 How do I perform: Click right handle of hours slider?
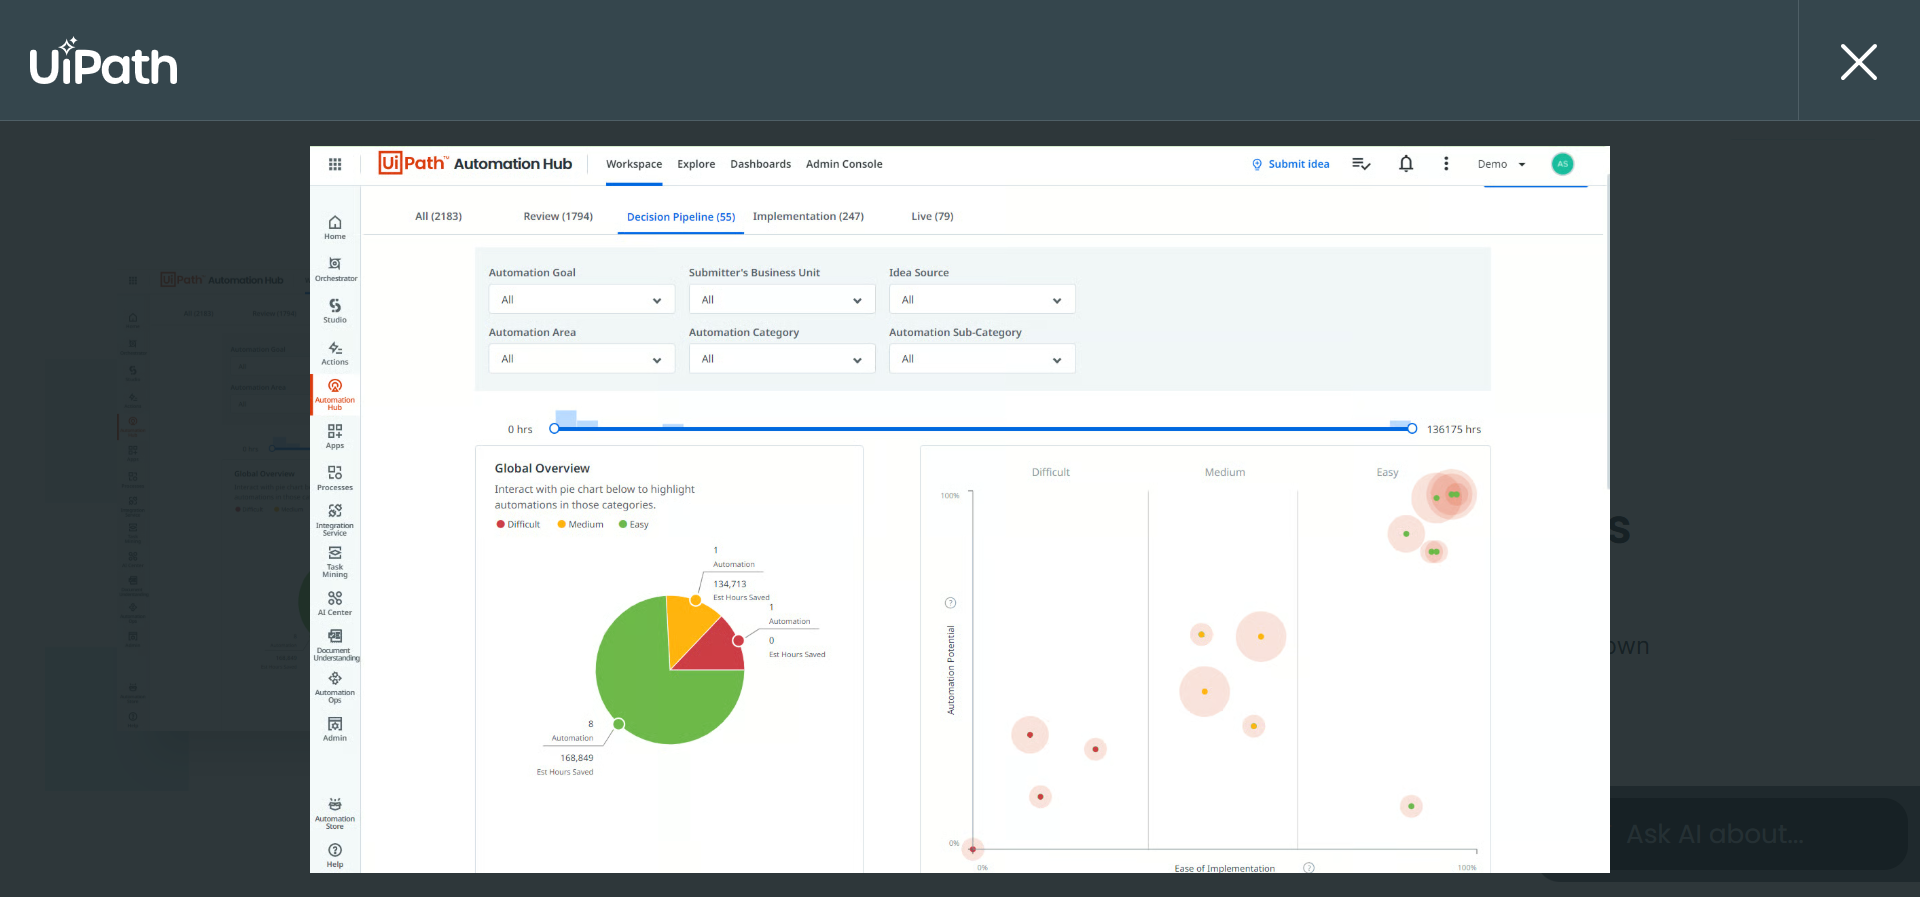1412,429
